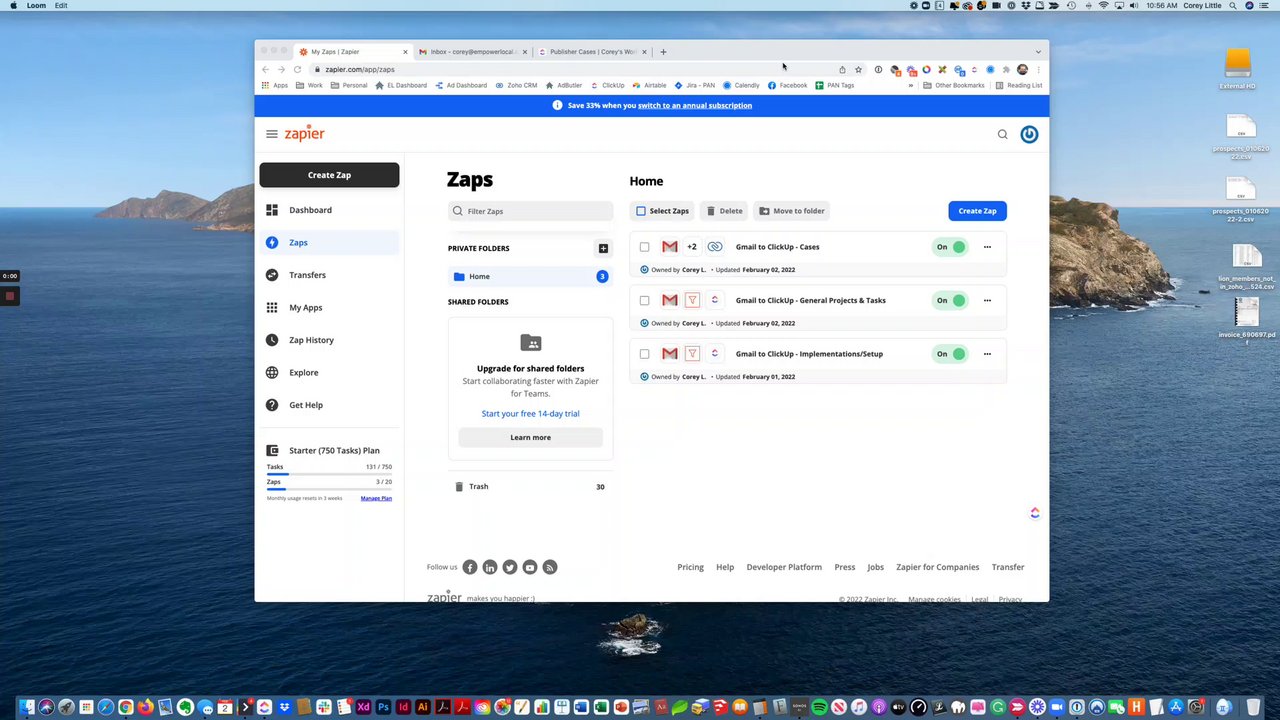Image resolution: width=1280 pixels, height=720 pixels.
Task: Open the Edit menu in the menu bar
Action: 61,5
